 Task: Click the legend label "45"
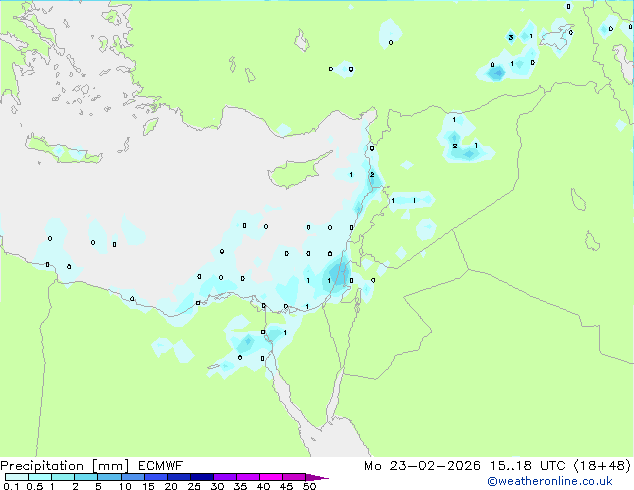[286, 486]
